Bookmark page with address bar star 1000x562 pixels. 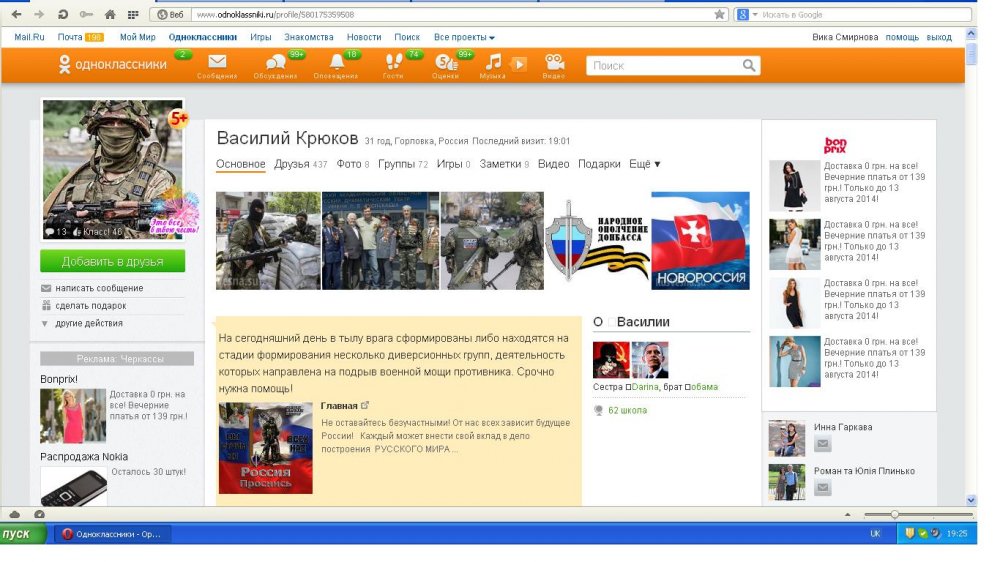(x=719, y=15)
